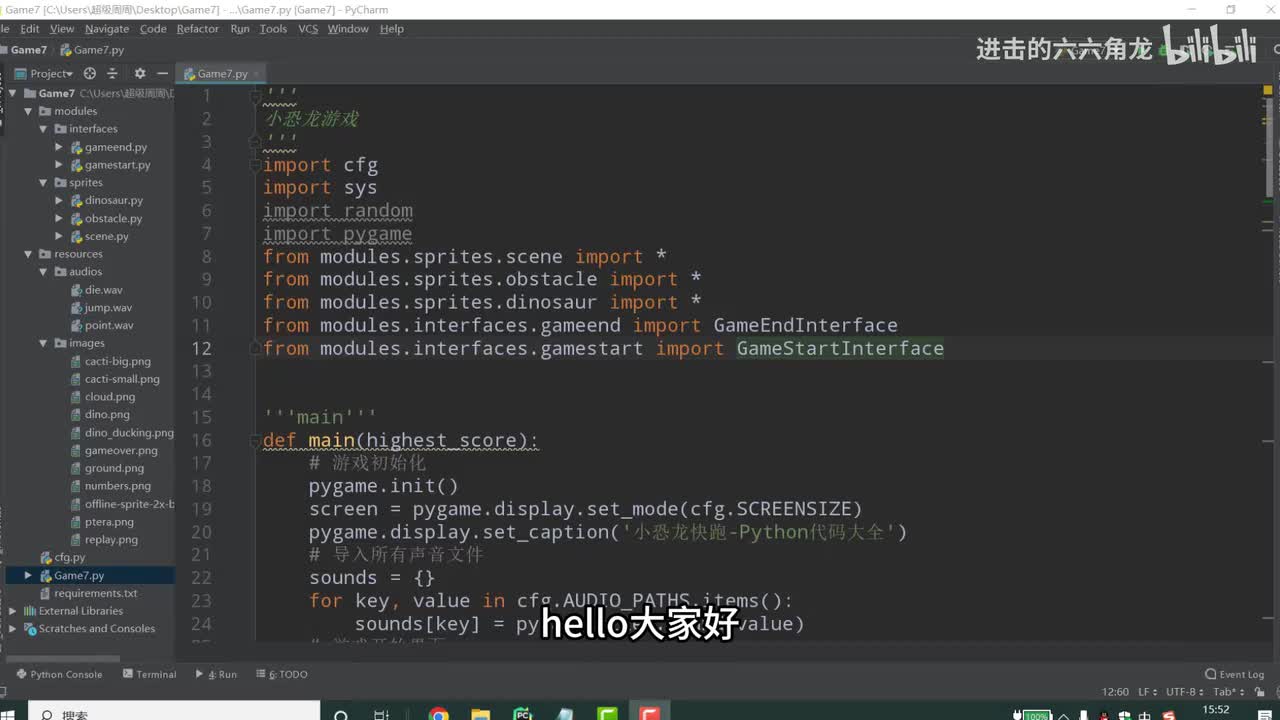Collapse the audios folder
Viewport: 1280px width, 720px height.
tap(43, 272)
